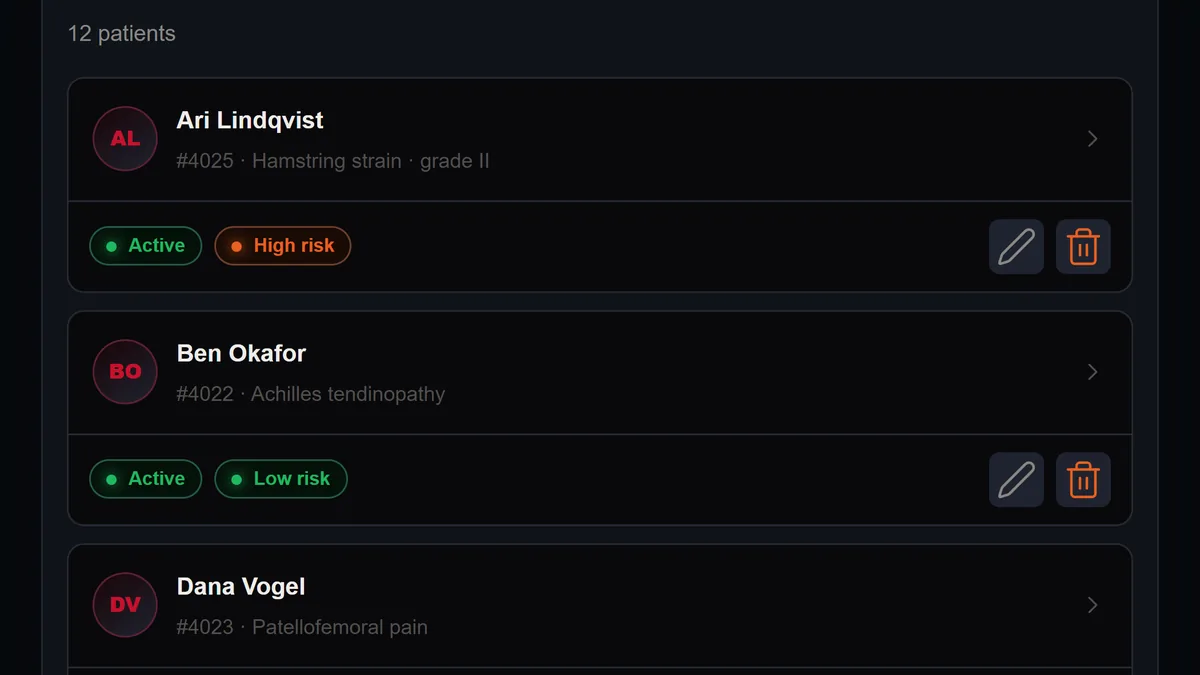Image resolution: width=1200 pixels, height=675 pixels.
Task: Select the BO avatar circle
Action: (125, 372)
